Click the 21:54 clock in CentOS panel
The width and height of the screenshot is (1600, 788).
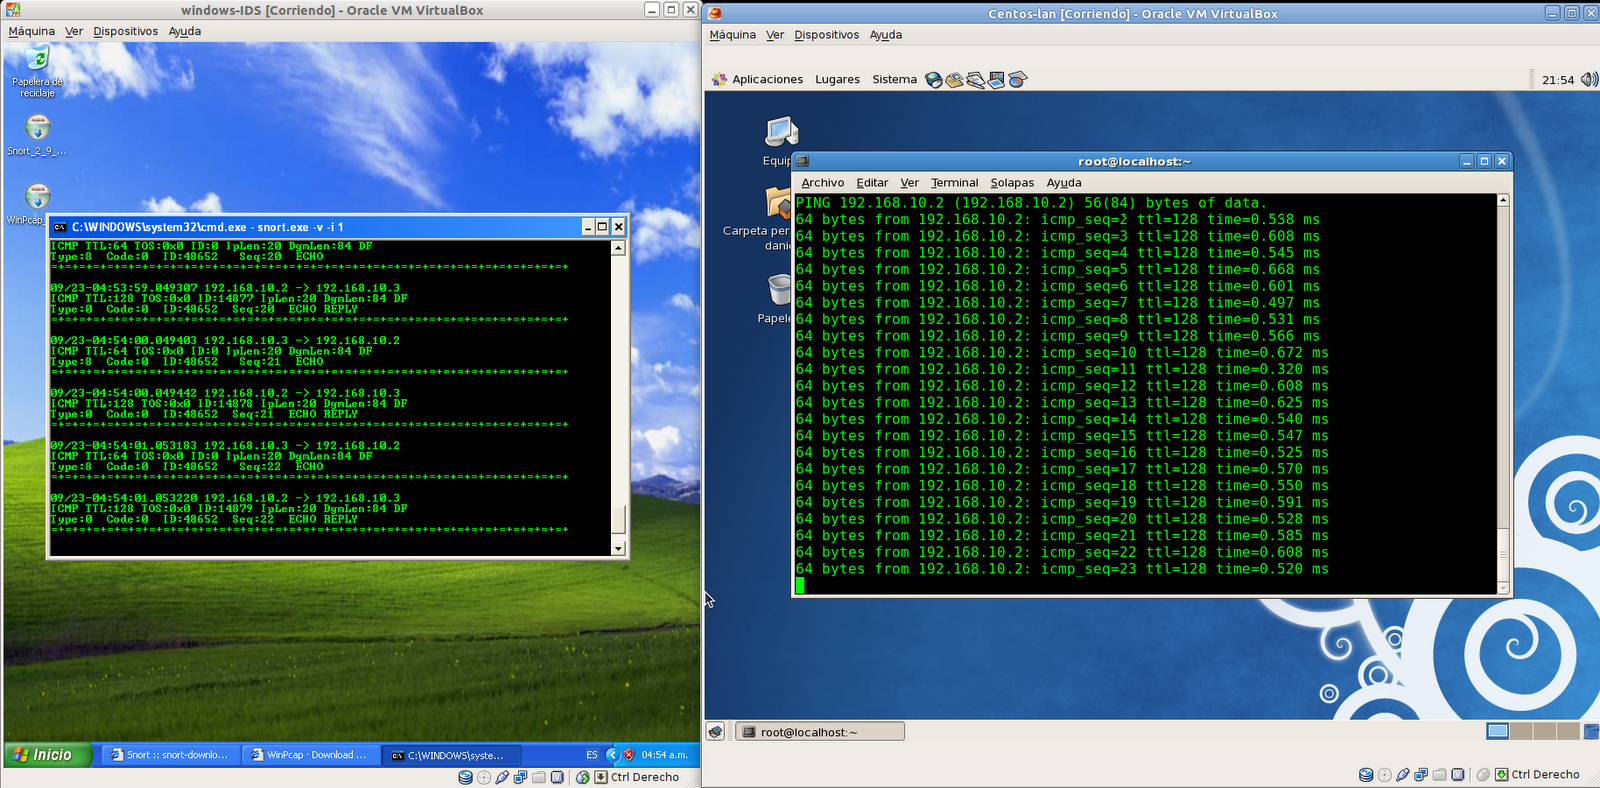[x=1558, y=80]
